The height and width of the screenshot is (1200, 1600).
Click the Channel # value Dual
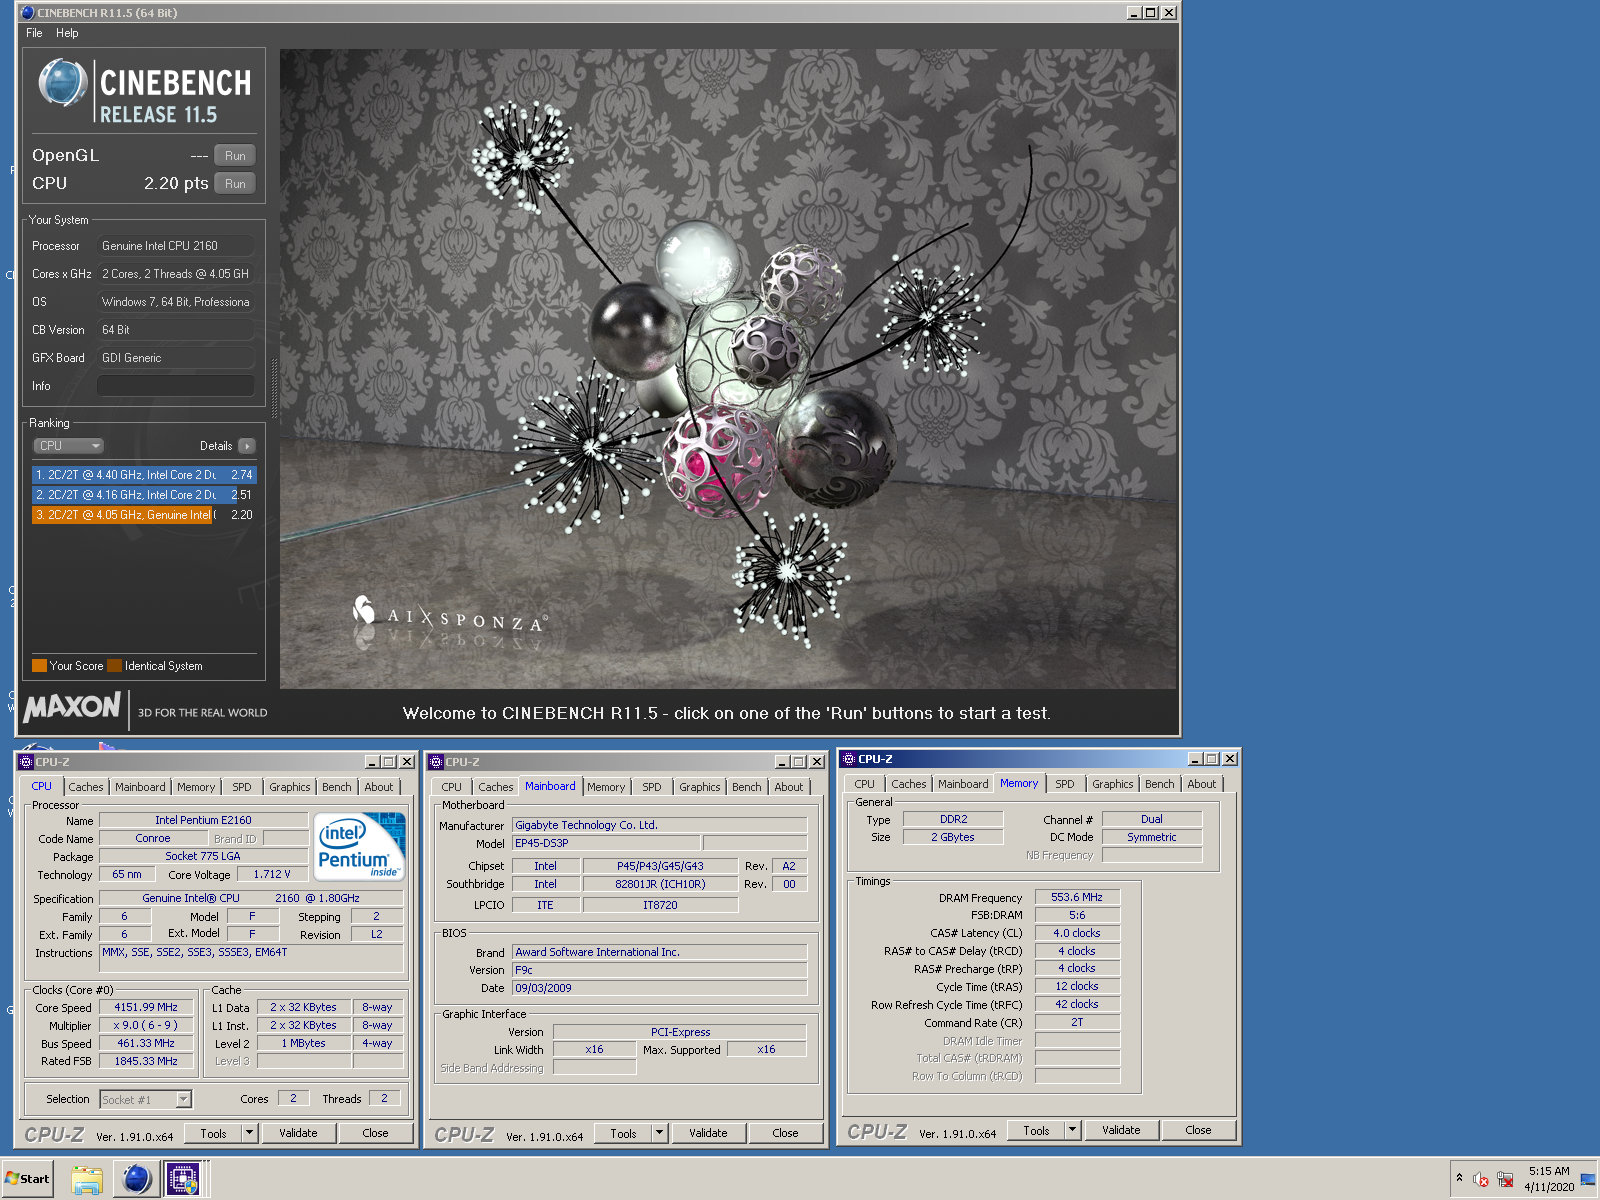[x=1152, y=820]
